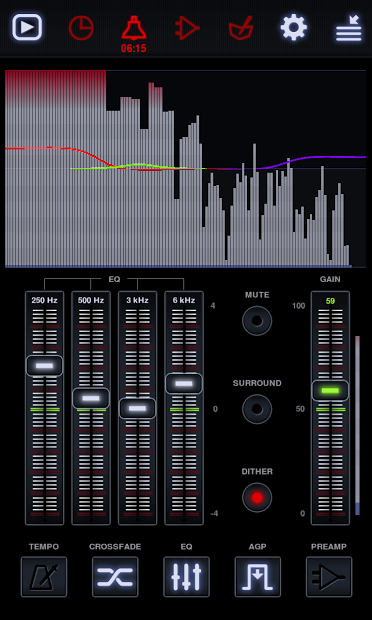
Task: Open the Crossfade panel
Action: point(115,577)
